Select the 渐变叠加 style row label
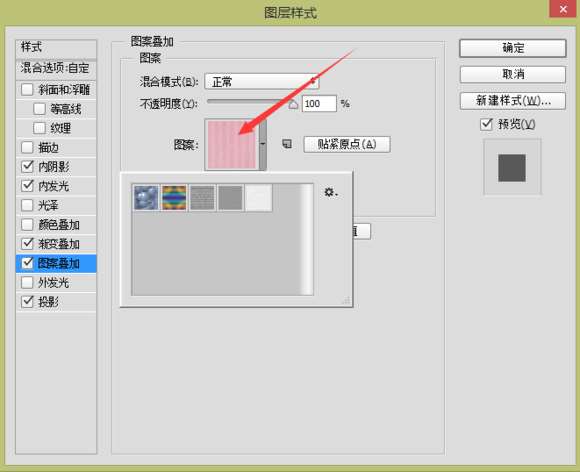Screen dimensions: 580x472 pyautogui.click(x=59, y=244)
